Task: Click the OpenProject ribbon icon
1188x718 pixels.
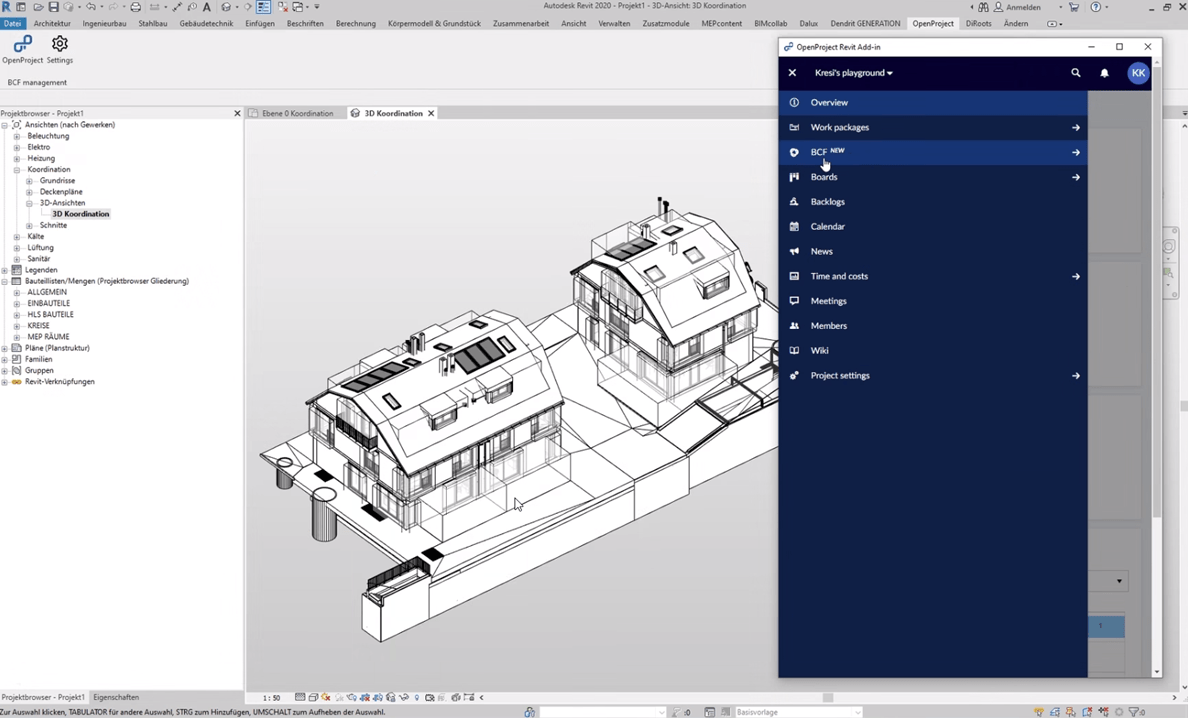Action: click(x=22, y=46)
